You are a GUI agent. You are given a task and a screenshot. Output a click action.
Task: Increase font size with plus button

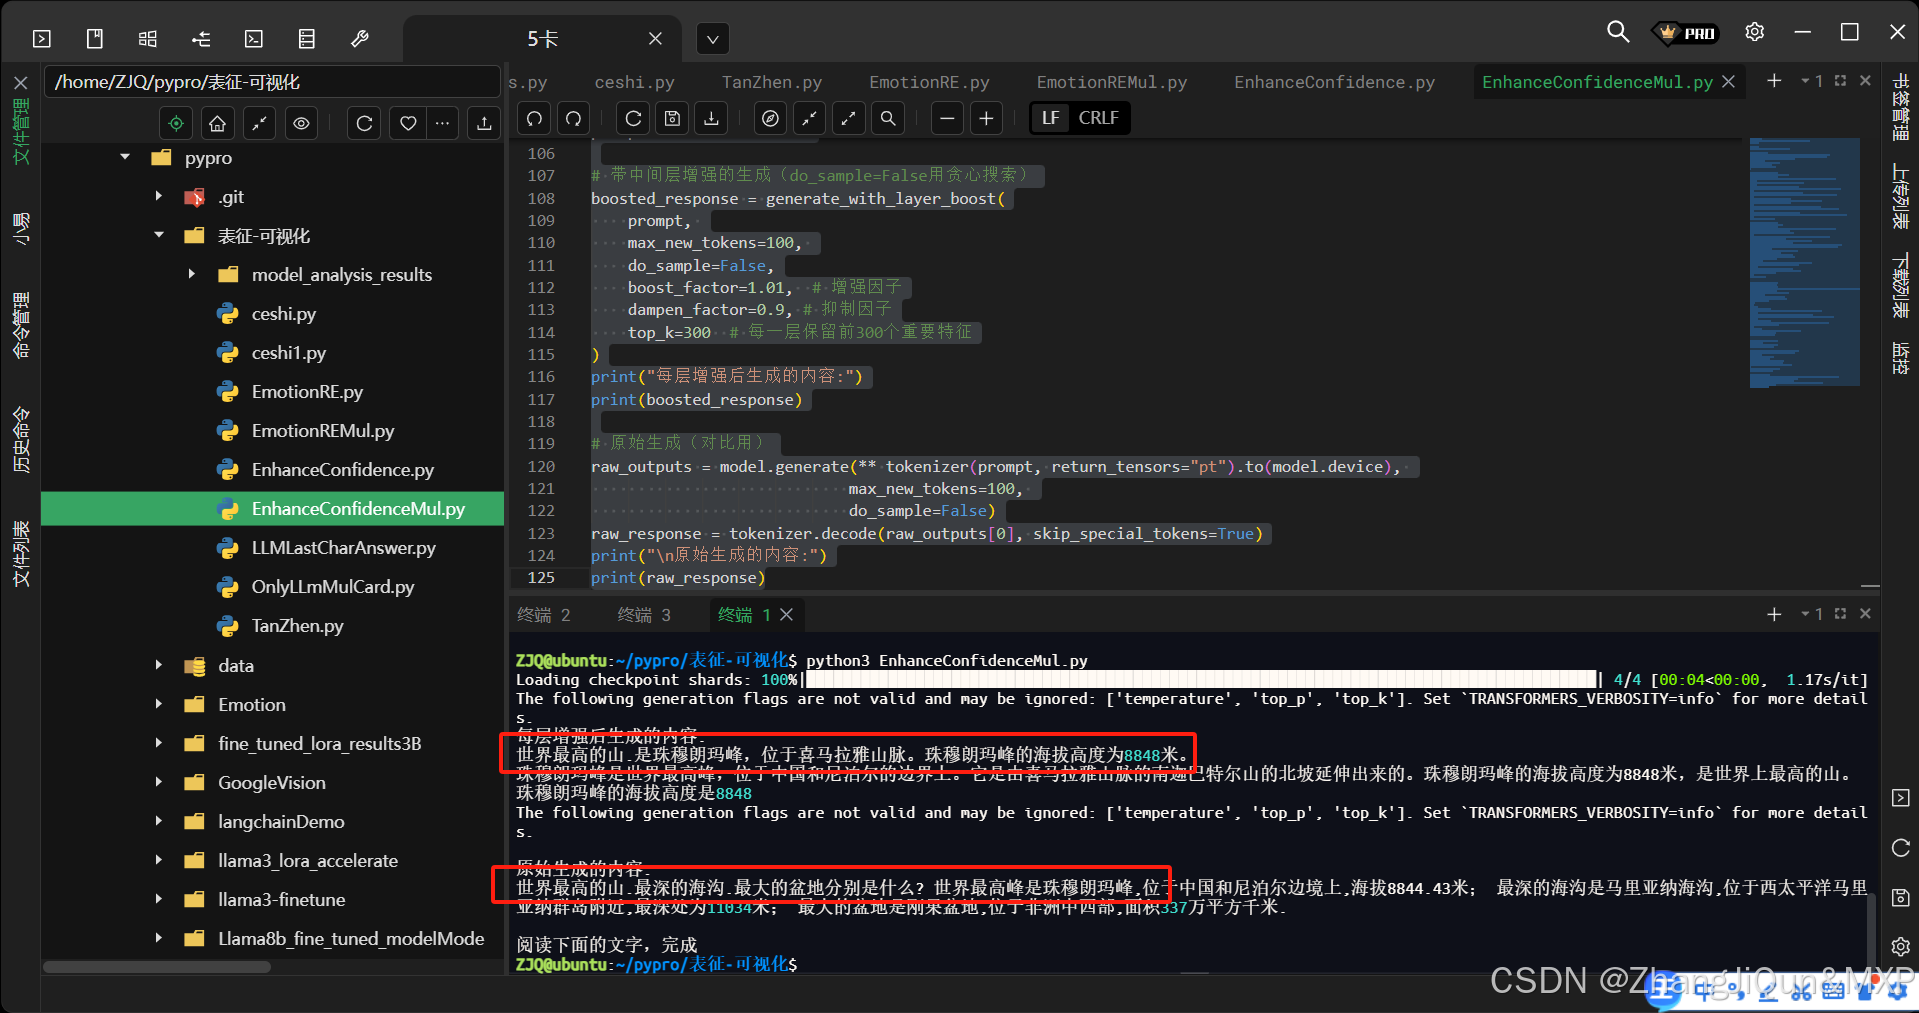(x=986, y=118)
